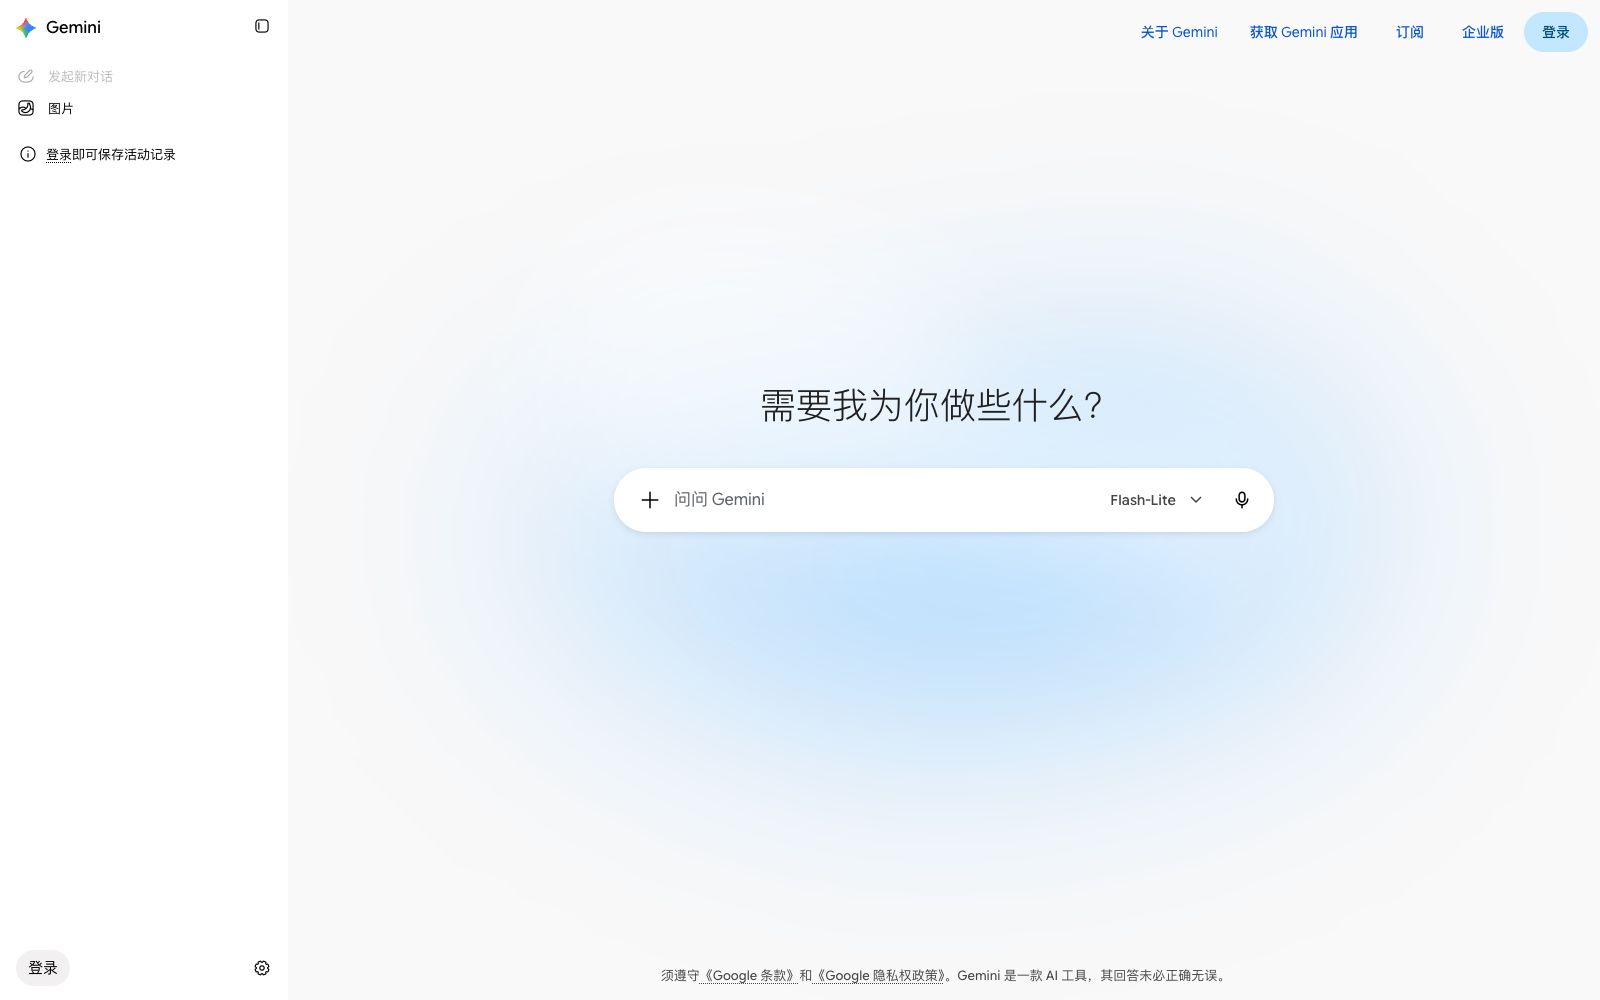Image resolution: width=1600 pixels, height=1000 pixels.
Task: Open the 关于 Gemini link
Action: (1179, 32)
